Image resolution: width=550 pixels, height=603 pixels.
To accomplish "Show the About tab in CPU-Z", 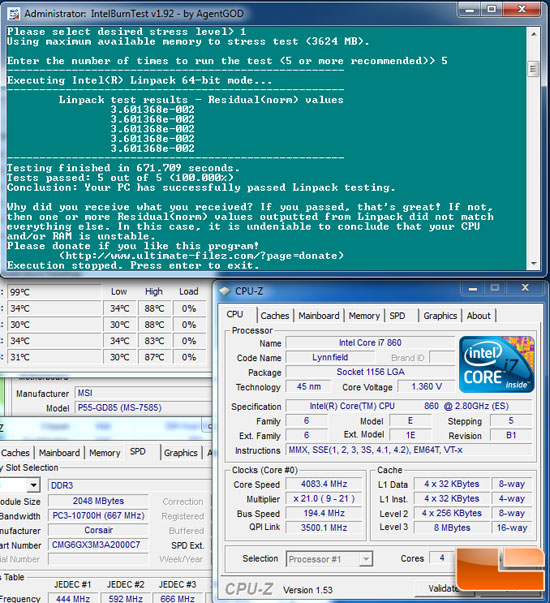I will coord(479,316).
